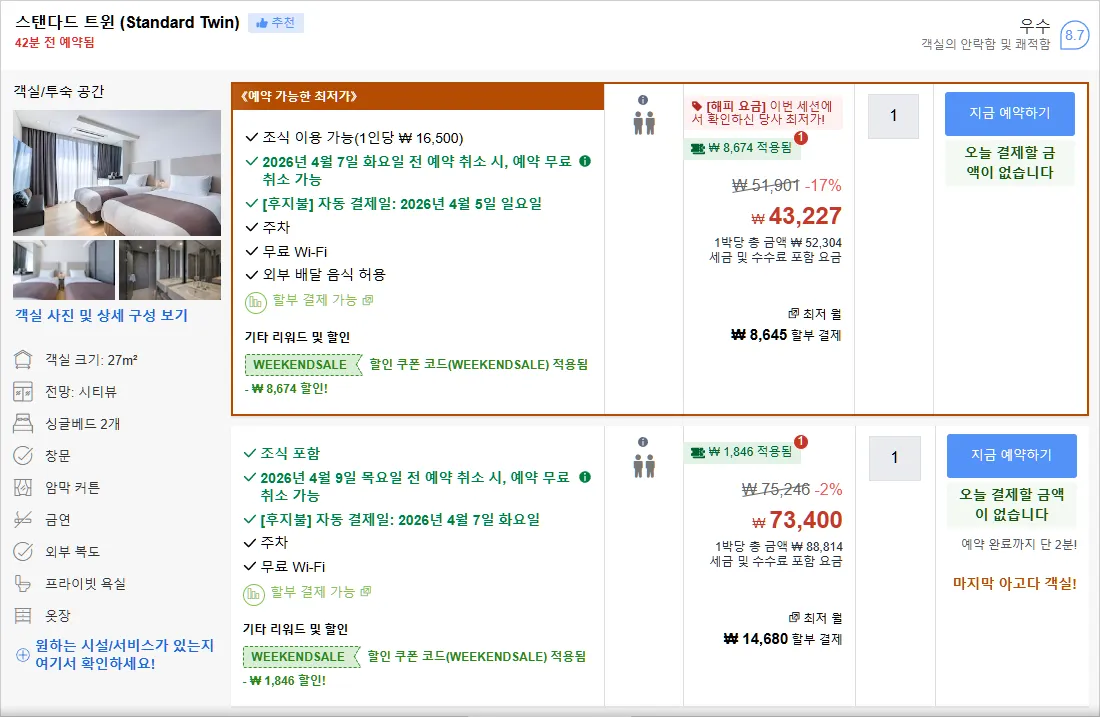This screenshot has height=717, width=1100.
Task: Click the coupon icon next to ₩1,846 적용됨
Action: (x=697, y=453)
